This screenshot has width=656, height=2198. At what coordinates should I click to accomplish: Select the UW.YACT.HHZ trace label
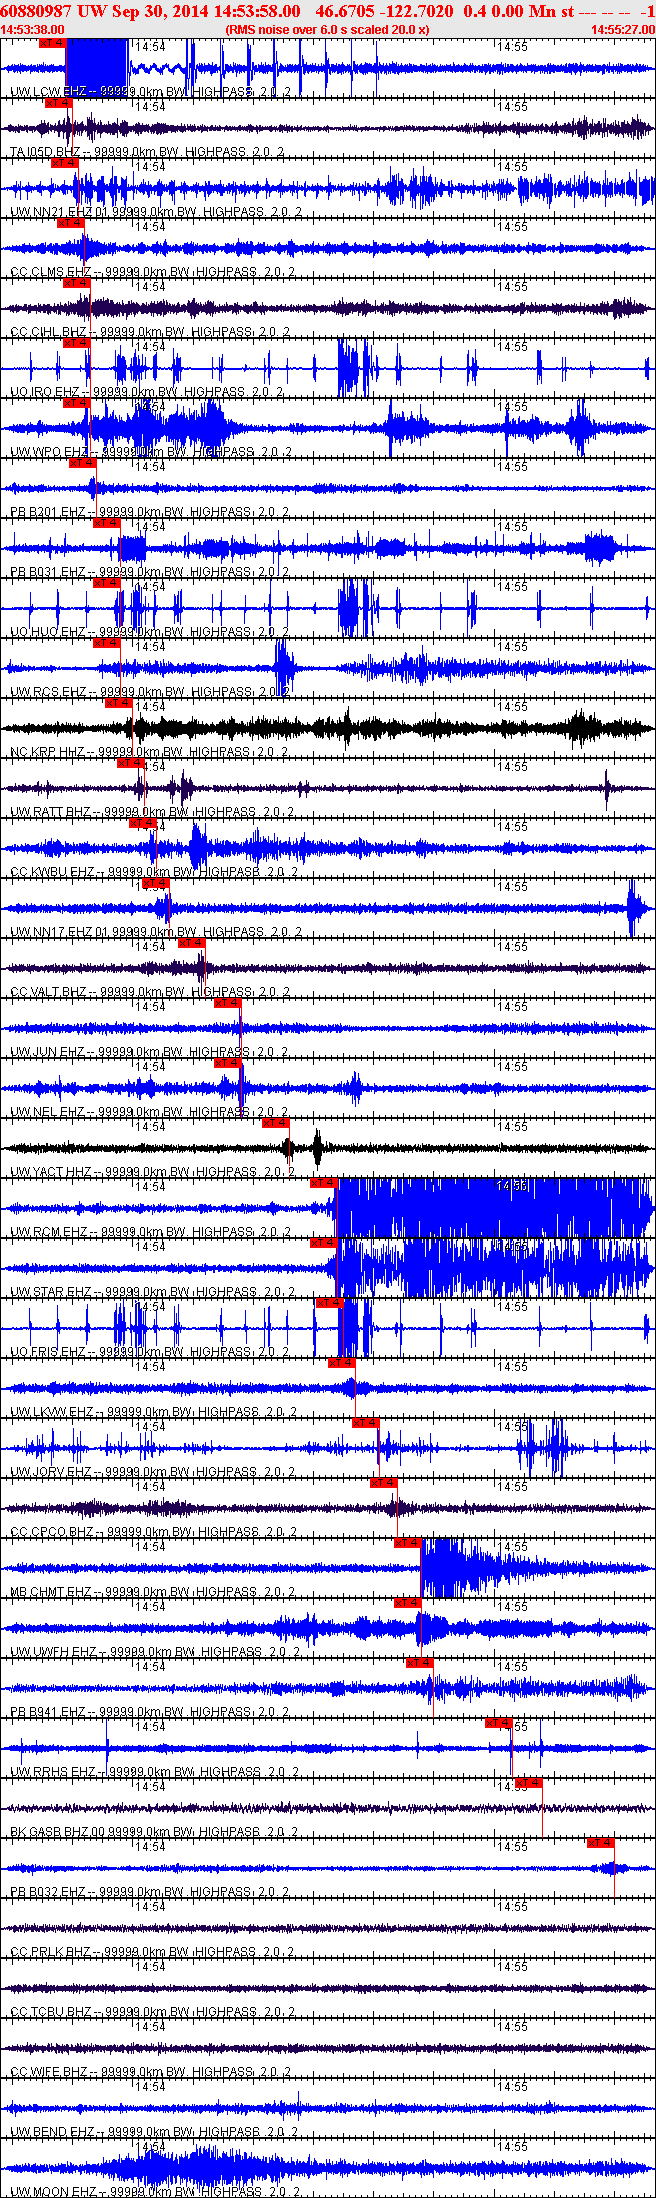[152, 1172]
